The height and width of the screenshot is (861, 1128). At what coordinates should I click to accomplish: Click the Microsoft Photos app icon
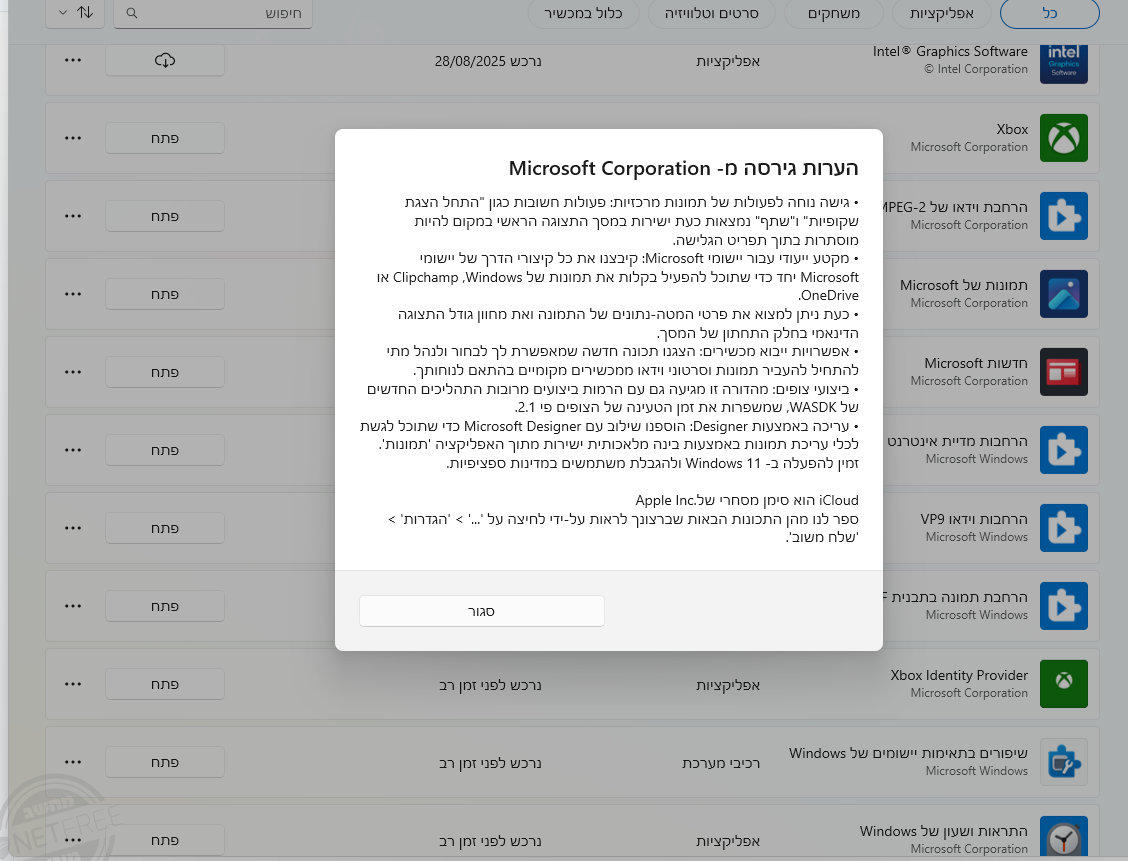coord(1063,294)
